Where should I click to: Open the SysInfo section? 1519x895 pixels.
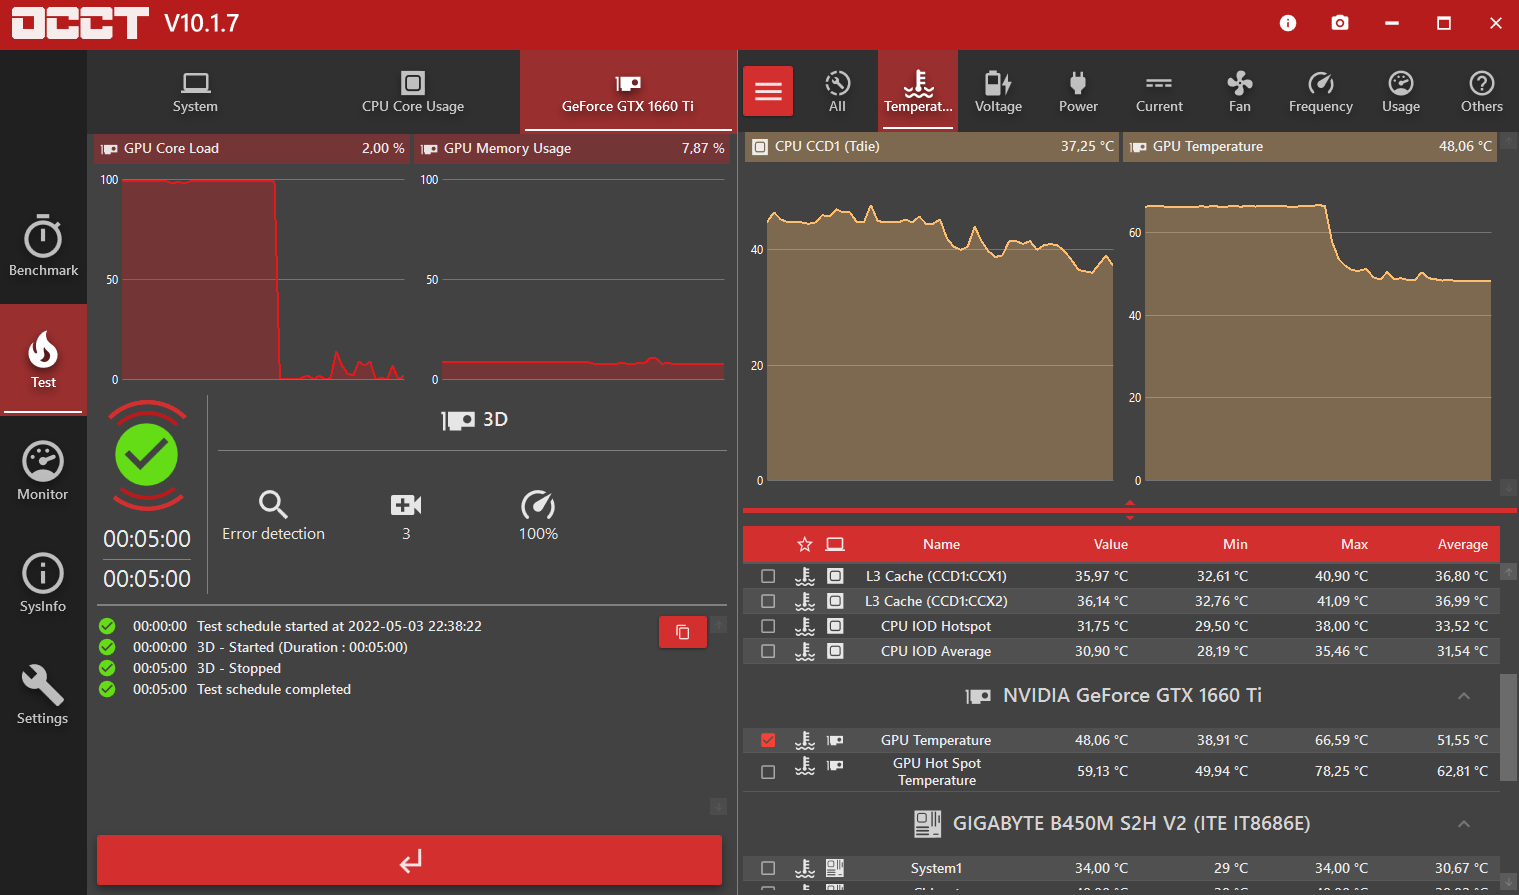43,583
